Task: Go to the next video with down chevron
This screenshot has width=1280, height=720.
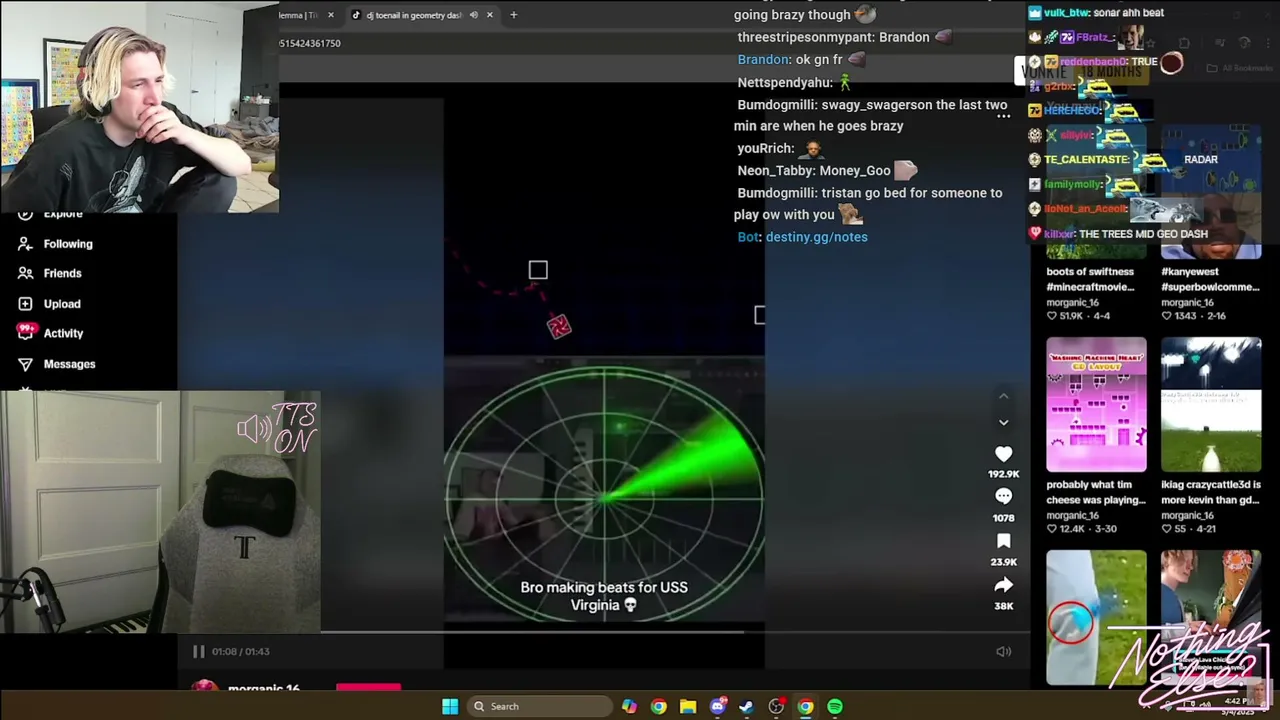Action: (x=1003, y=422)
